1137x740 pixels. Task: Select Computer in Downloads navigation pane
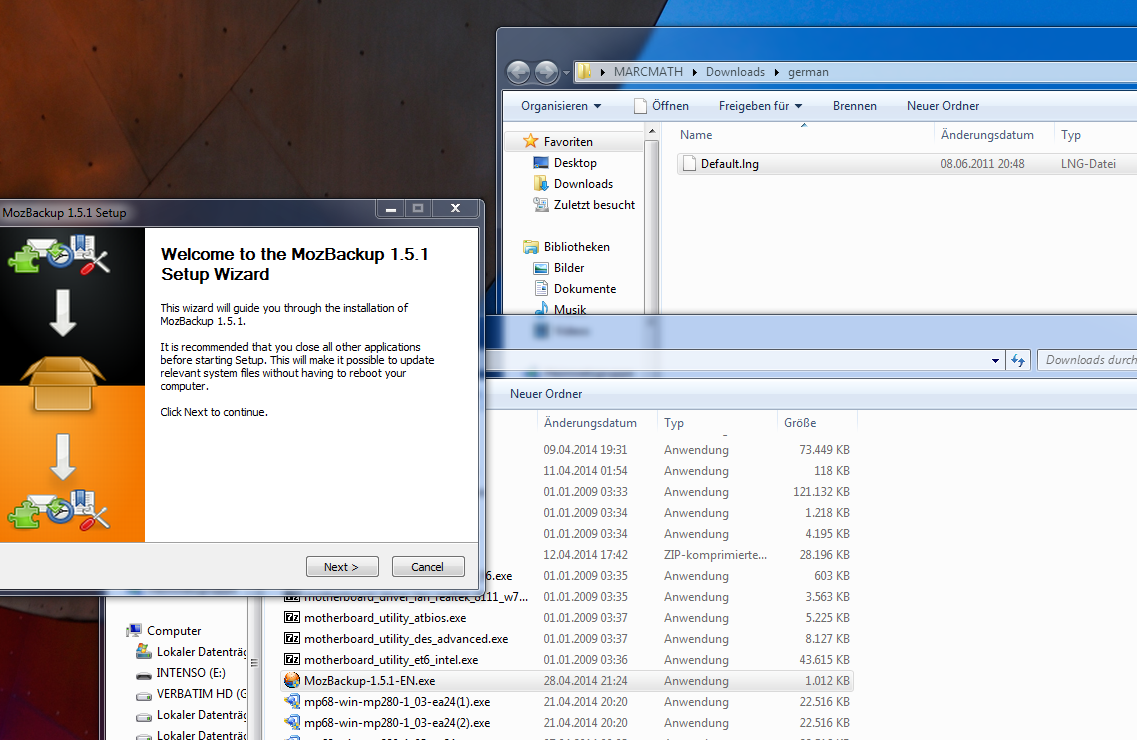click(x=174, y=631)
